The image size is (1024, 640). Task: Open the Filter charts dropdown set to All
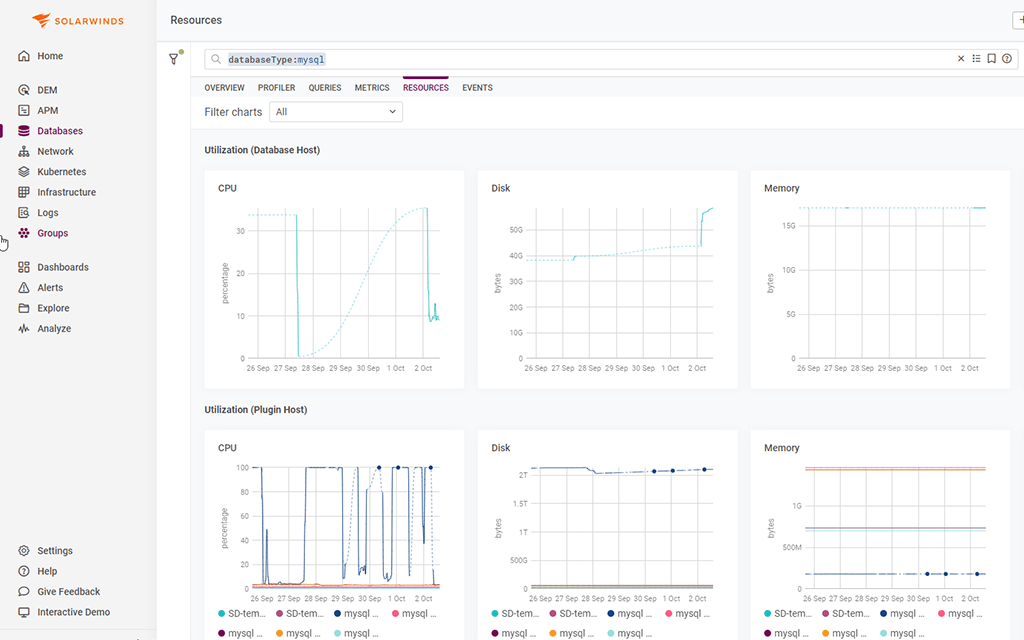point(335,112)
